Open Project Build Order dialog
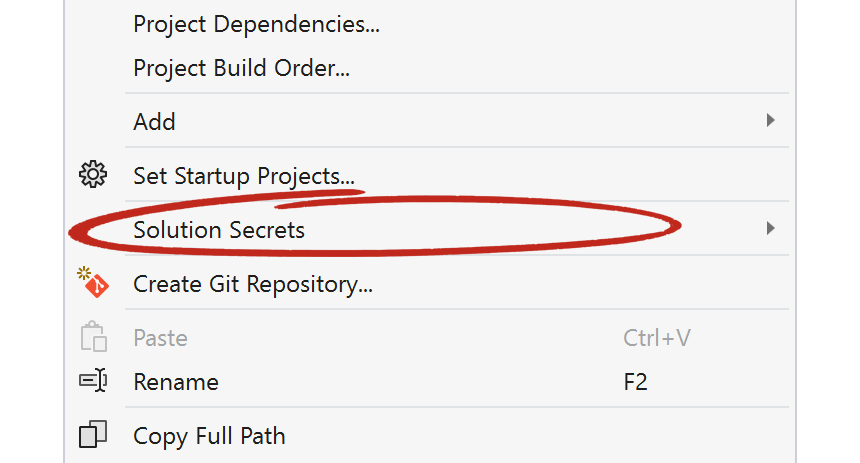The width and height of the screenshot is (860, 463). coord(241,68)
